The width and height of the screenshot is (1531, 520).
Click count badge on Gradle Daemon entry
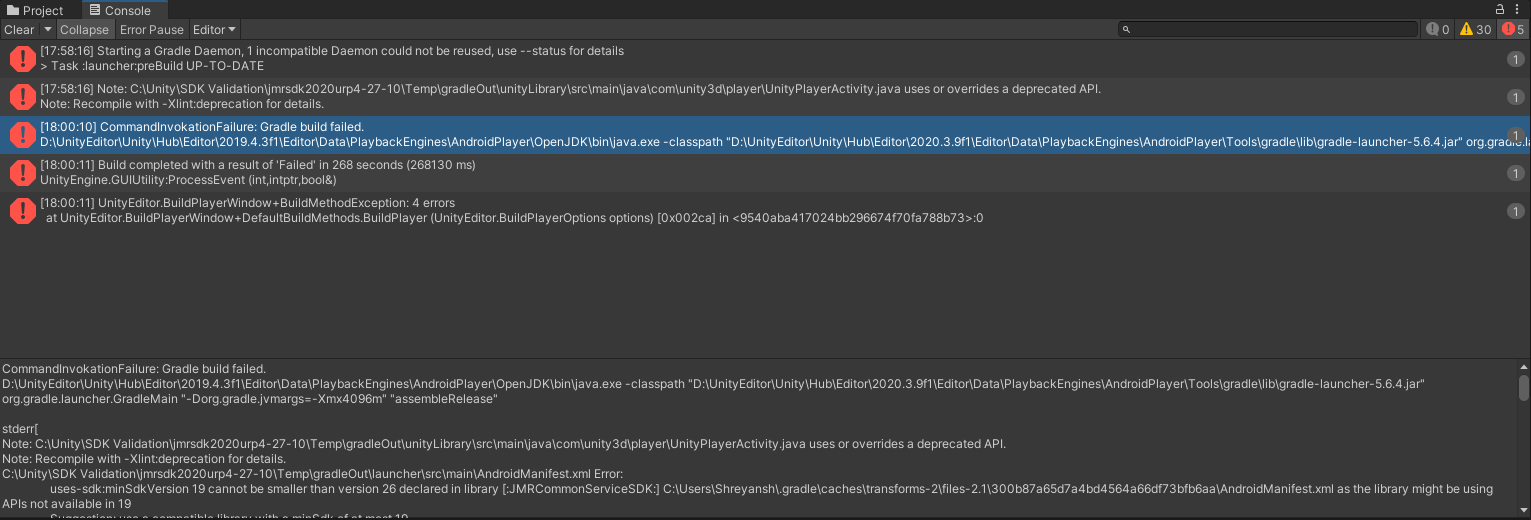1515,60
